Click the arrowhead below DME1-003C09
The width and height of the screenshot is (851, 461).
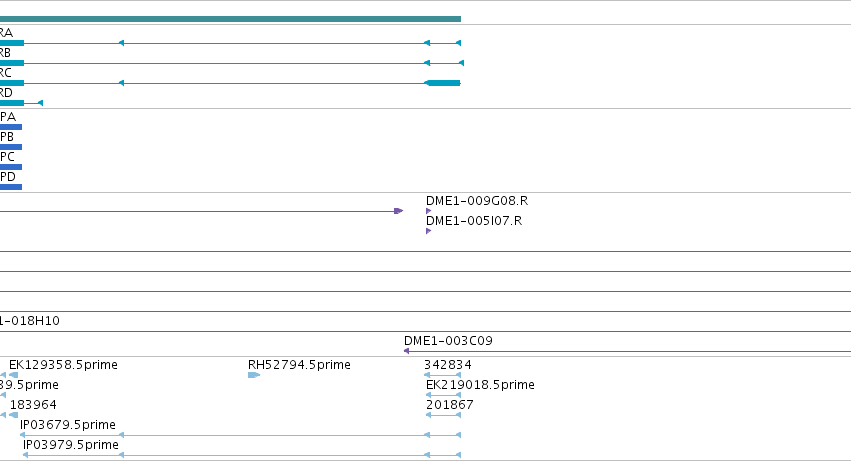pyautogui.click(x=407, y=351)
